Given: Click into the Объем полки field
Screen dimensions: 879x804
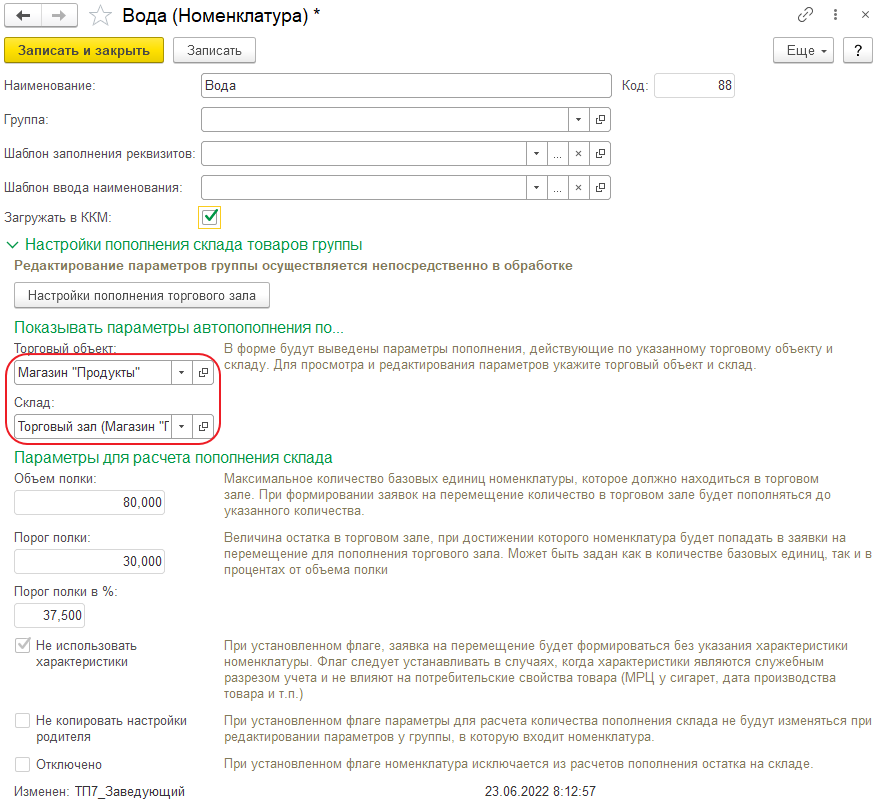Looking at the screenshot, I should point(90,503).
